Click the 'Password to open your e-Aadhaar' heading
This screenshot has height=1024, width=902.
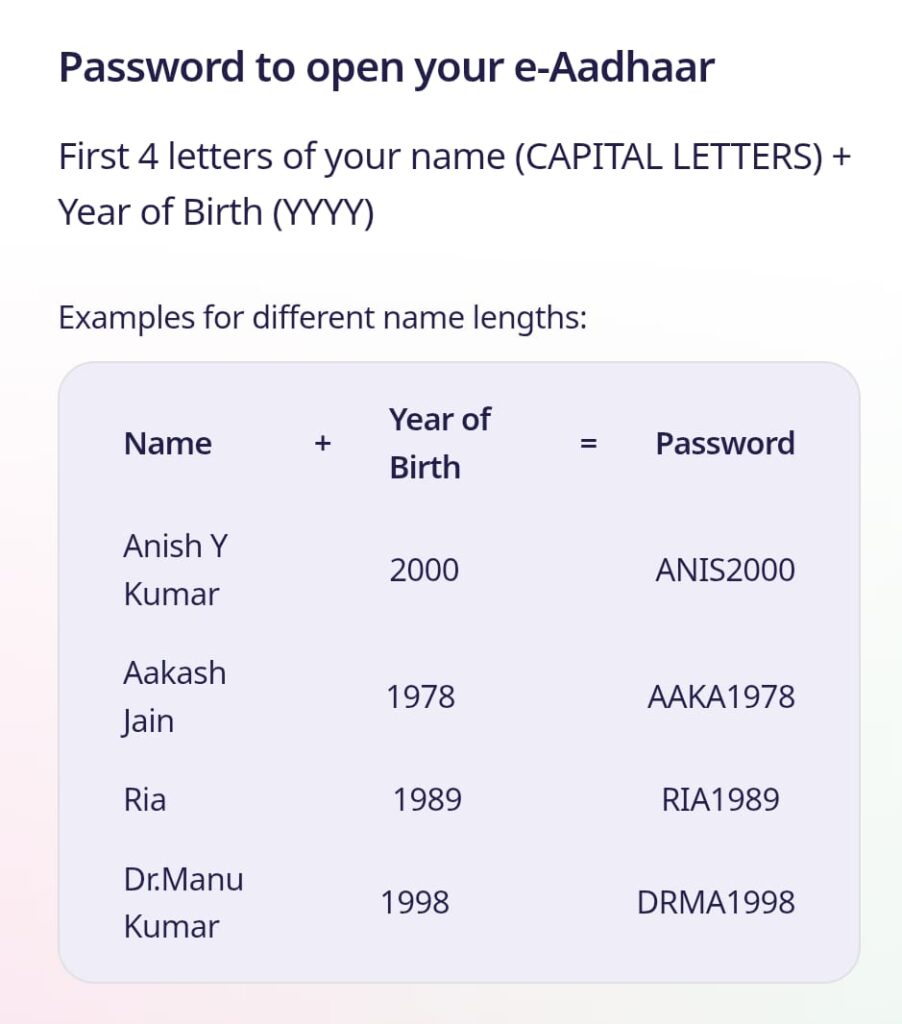(386, 68)
